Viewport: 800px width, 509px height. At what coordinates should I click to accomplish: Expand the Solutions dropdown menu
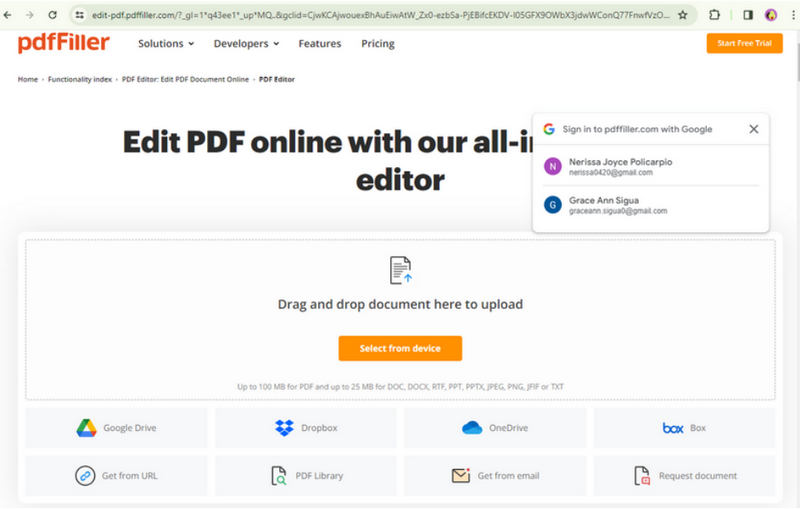166,43
